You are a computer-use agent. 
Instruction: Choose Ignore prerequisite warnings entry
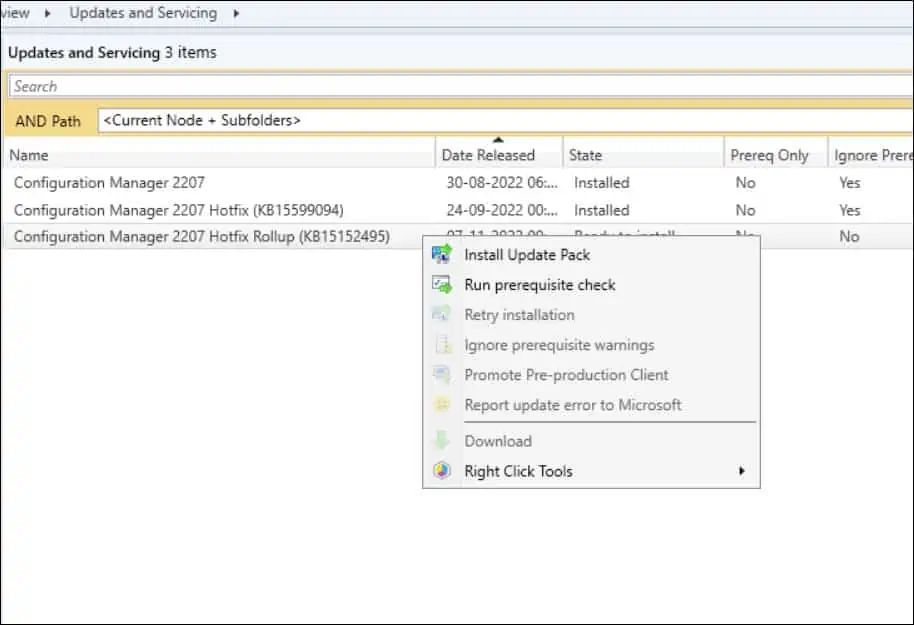point(591,345)
